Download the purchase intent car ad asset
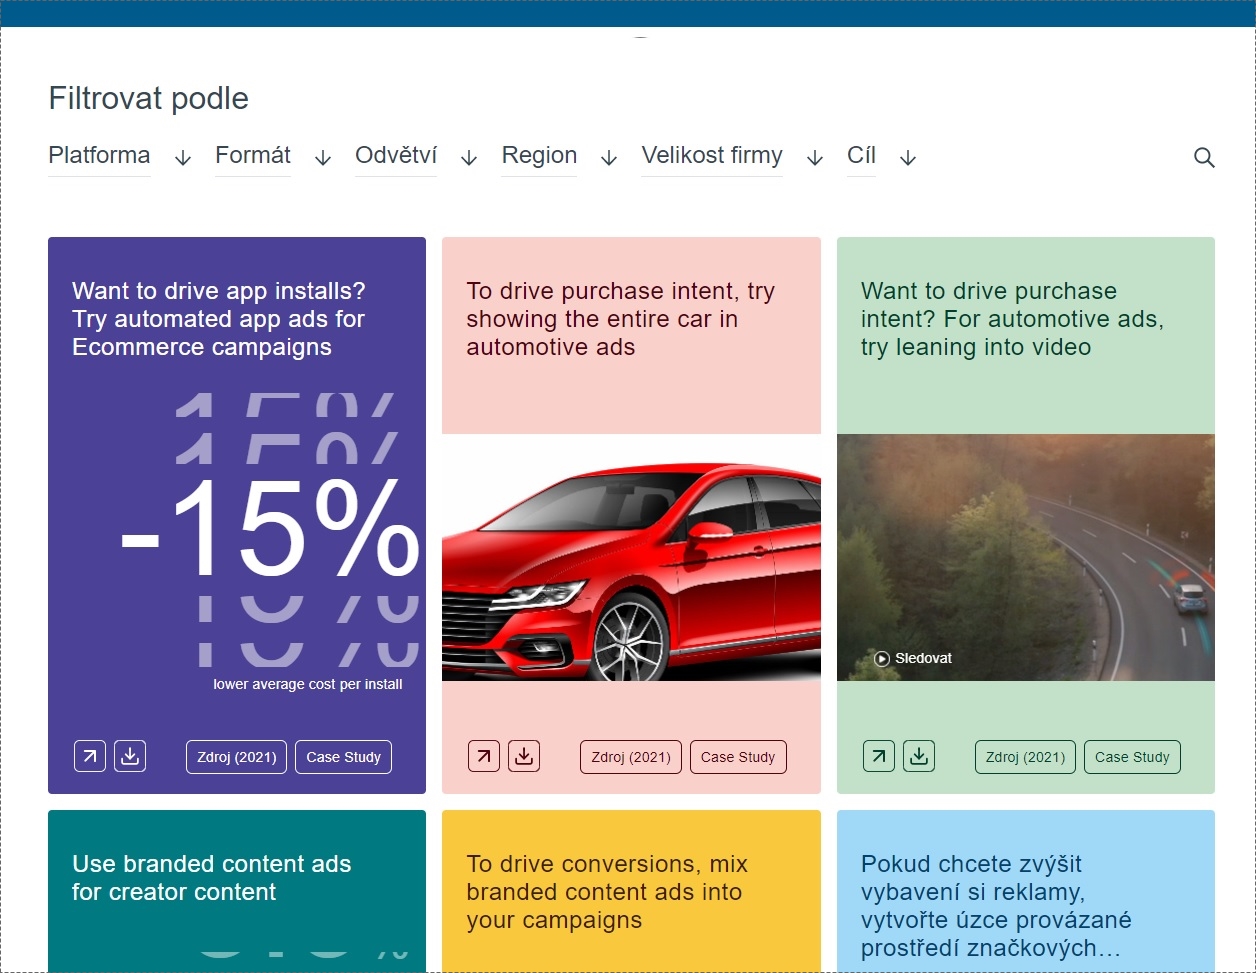The height and width of the screenshot is (973, 1256). [523, 756]
